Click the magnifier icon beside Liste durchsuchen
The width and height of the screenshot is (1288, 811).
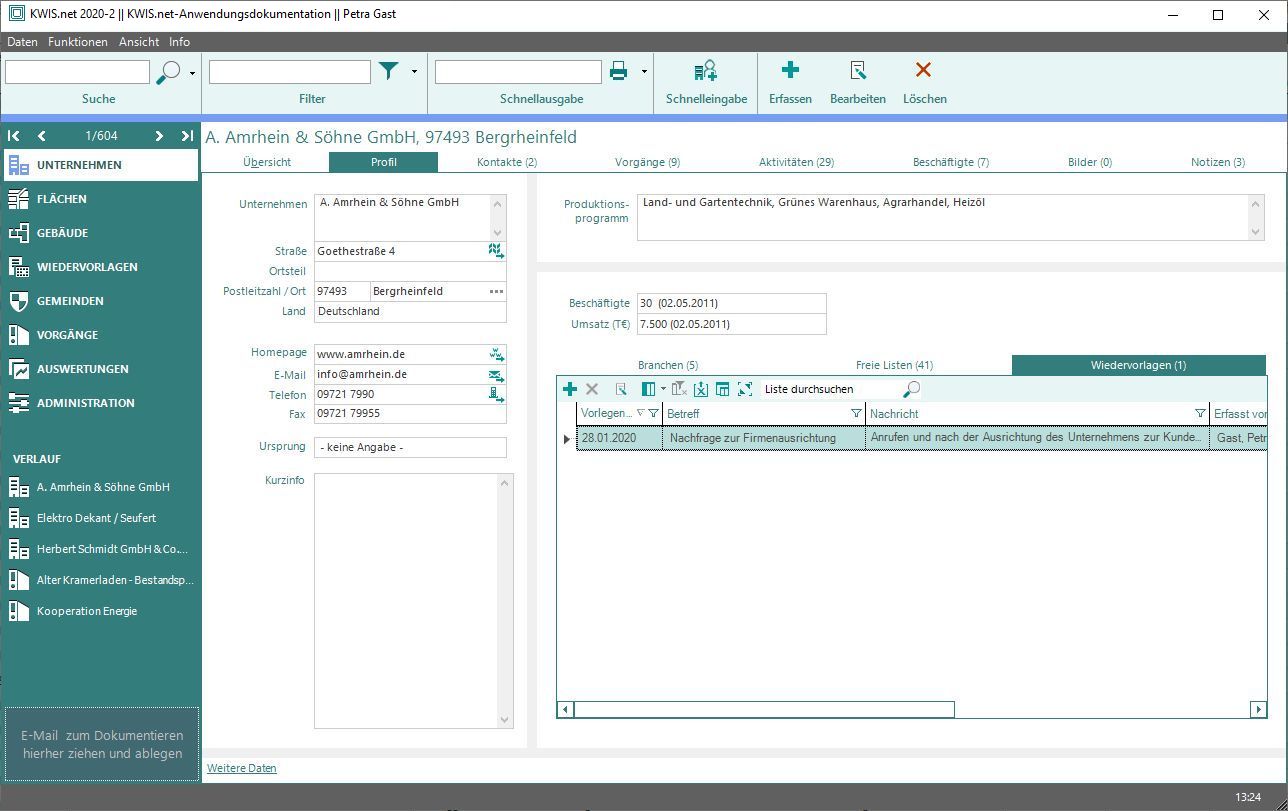[x=911, y=389]
